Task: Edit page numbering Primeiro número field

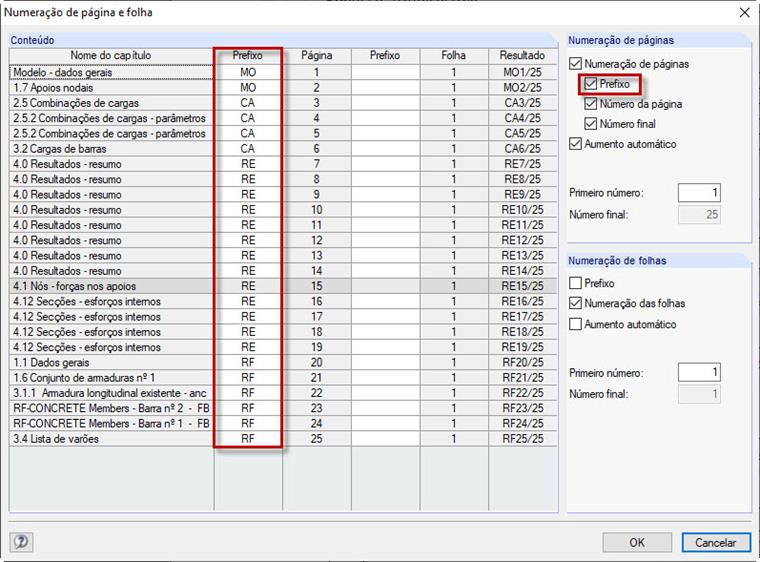Action: 699,193
